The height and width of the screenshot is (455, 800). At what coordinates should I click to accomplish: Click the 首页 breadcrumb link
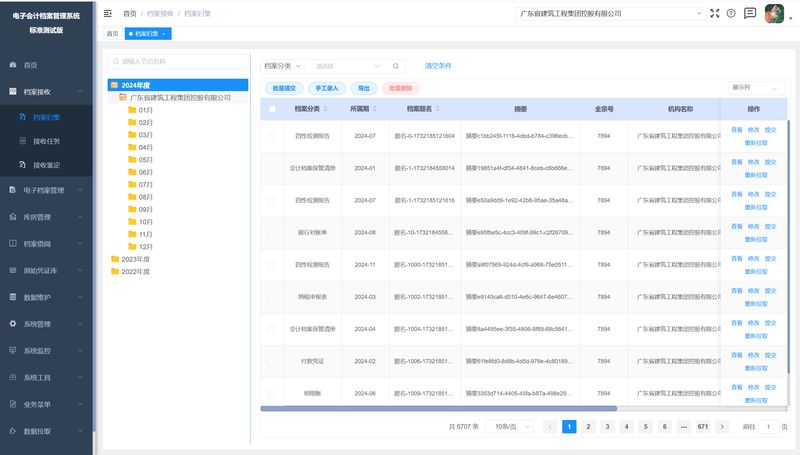point(130,13)
